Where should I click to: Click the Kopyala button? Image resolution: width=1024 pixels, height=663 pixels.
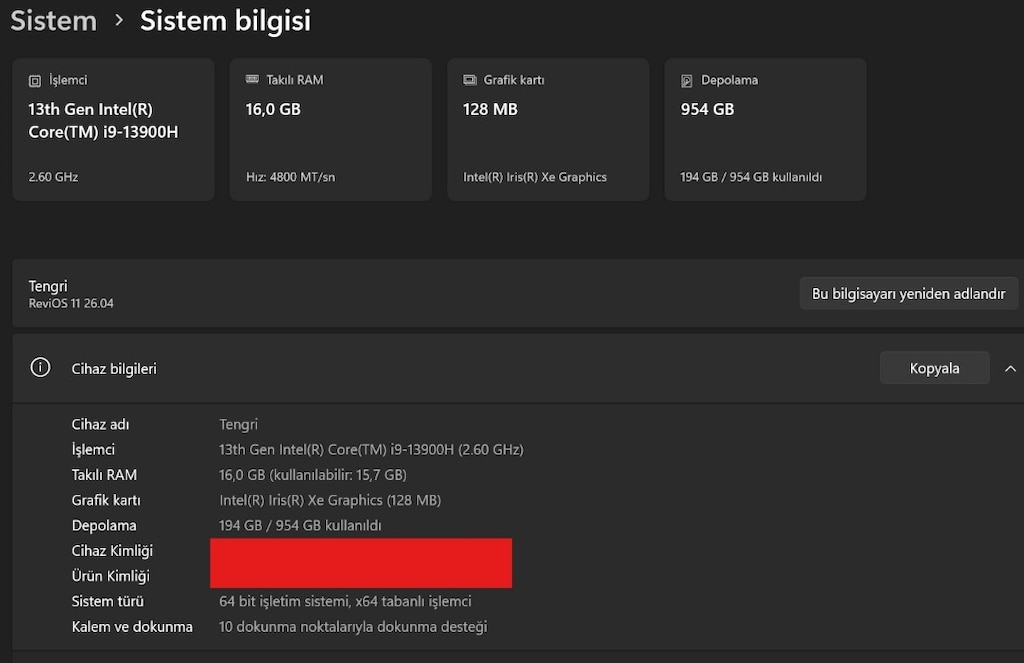pyautogui.click(x=934, y=368)
